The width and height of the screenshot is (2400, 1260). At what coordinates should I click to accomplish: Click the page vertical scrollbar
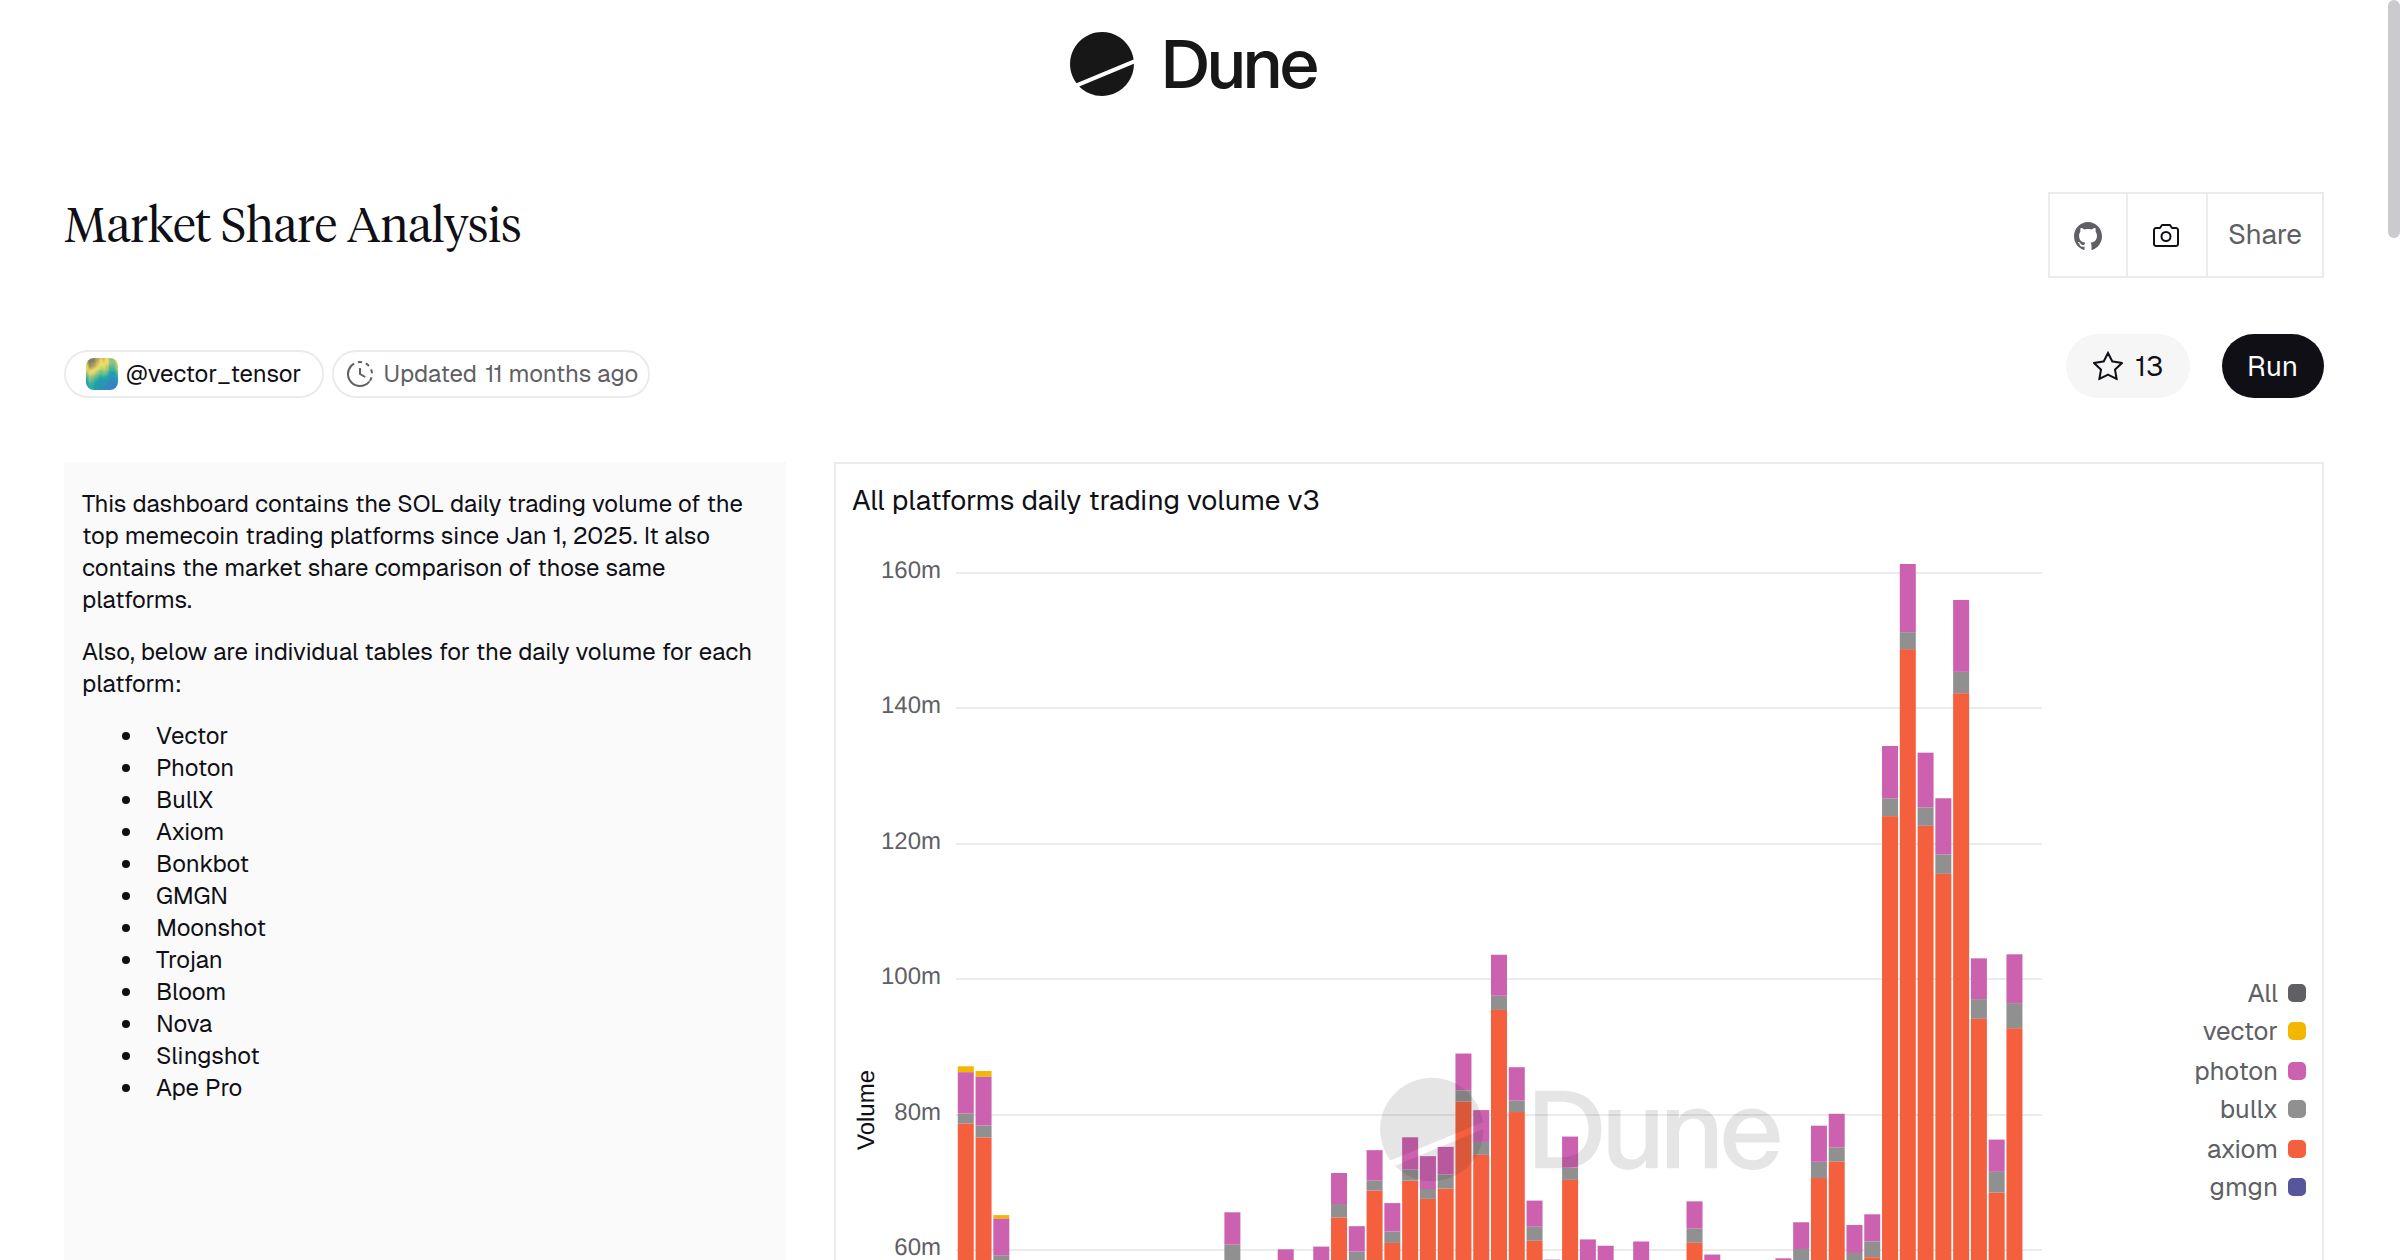2392,120
